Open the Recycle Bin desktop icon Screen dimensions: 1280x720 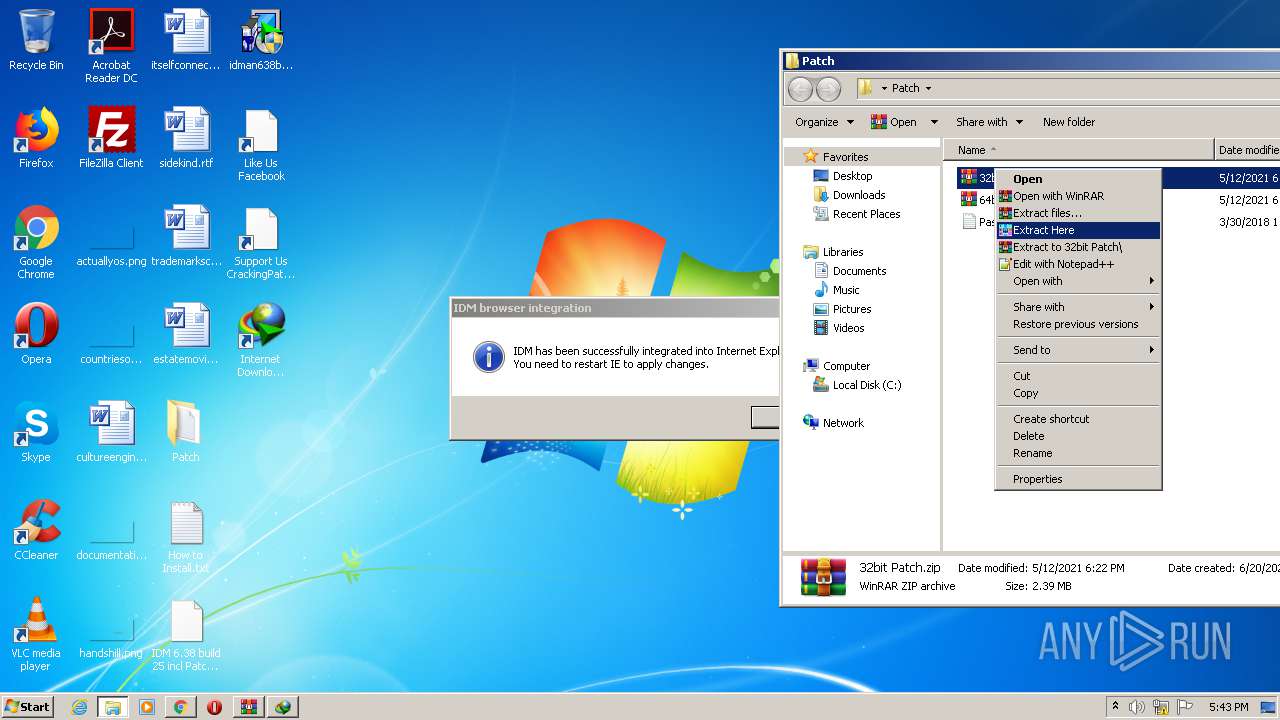(x=36, y=40)
